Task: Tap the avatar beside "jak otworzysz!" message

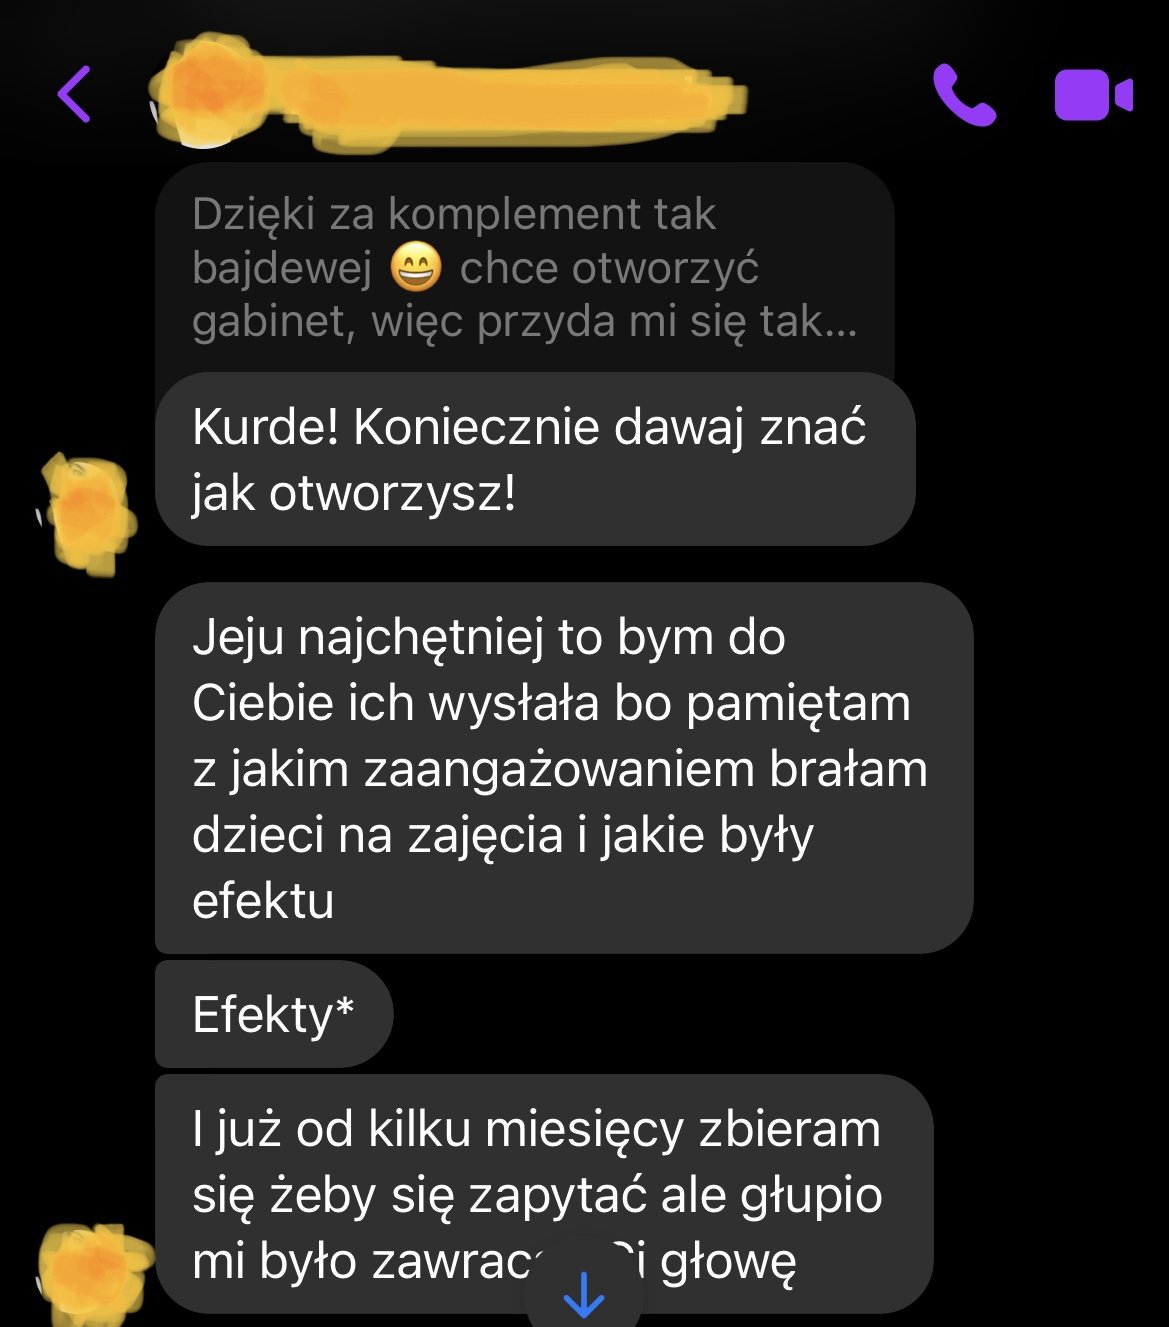Action: click(x=88, y=513)
